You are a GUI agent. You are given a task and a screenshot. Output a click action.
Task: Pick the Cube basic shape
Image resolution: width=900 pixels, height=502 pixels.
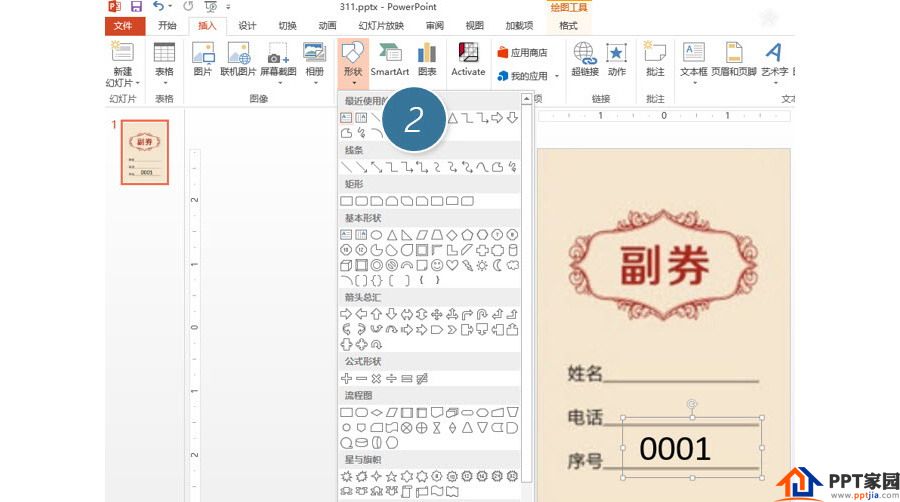click(346, 266)
